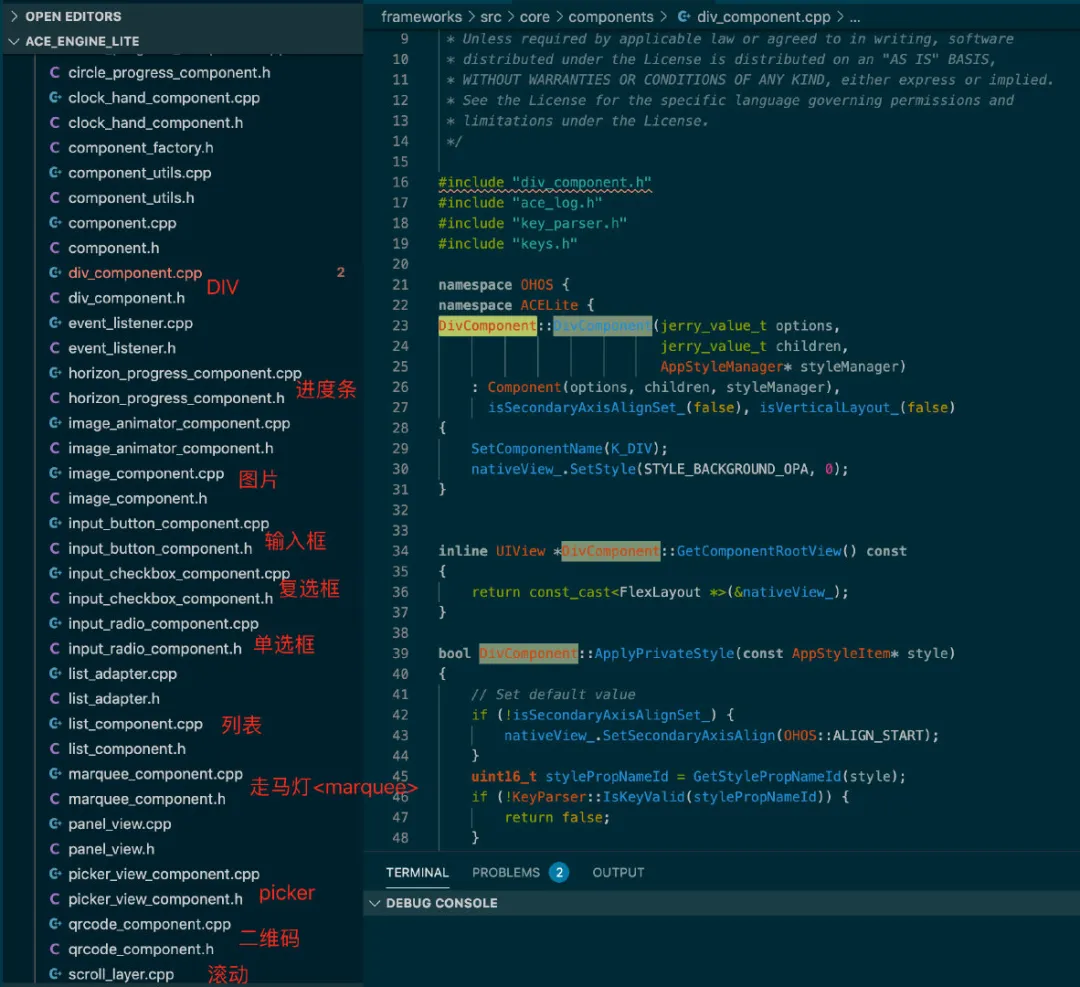Click C++ file icon beside div_component.cpp
This screenshot has height=987, width=1080.
coord(55,273)
